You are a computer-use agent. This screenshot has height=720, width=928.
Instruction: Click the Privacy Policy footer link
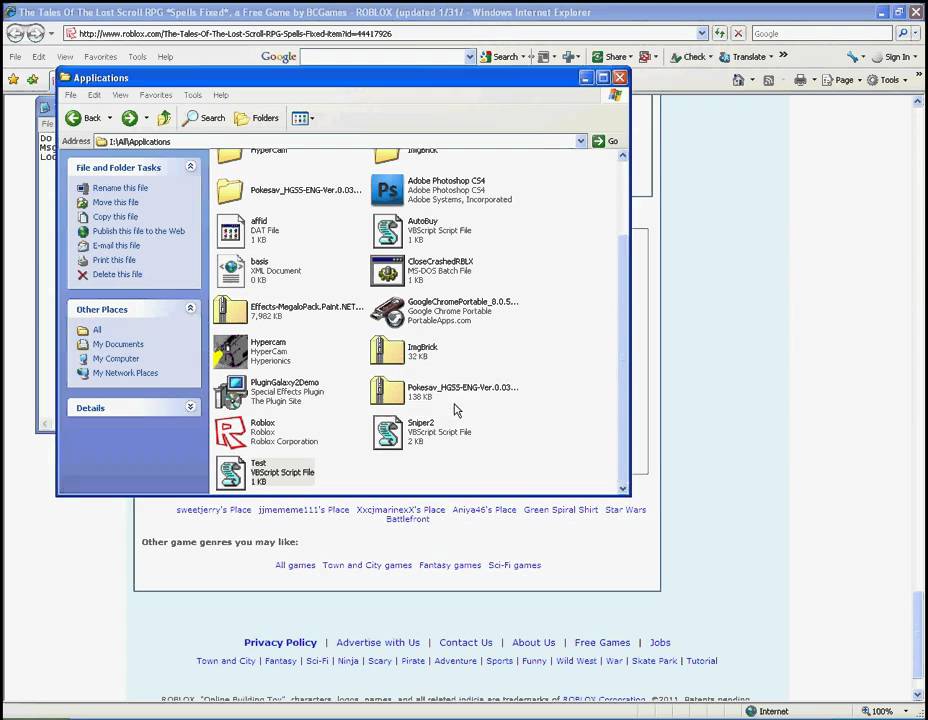(280, 642)
